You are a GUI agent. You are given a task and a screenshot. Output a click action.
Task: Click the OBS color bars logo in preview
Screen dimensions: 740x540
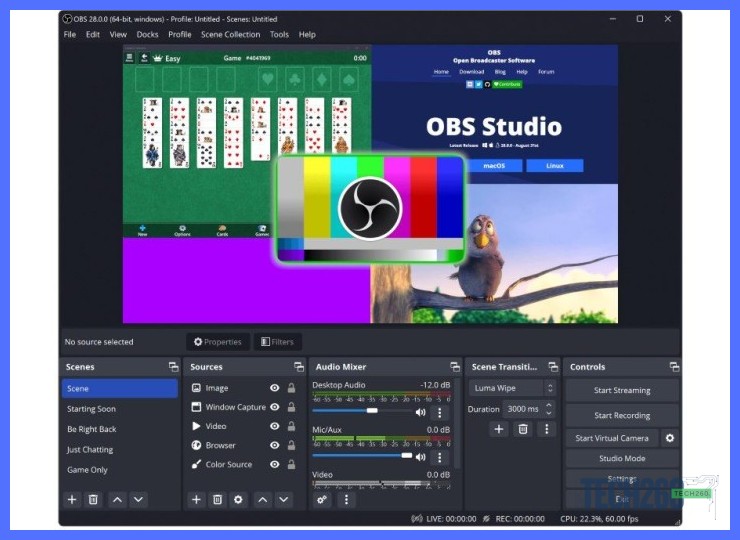(370, 209)
